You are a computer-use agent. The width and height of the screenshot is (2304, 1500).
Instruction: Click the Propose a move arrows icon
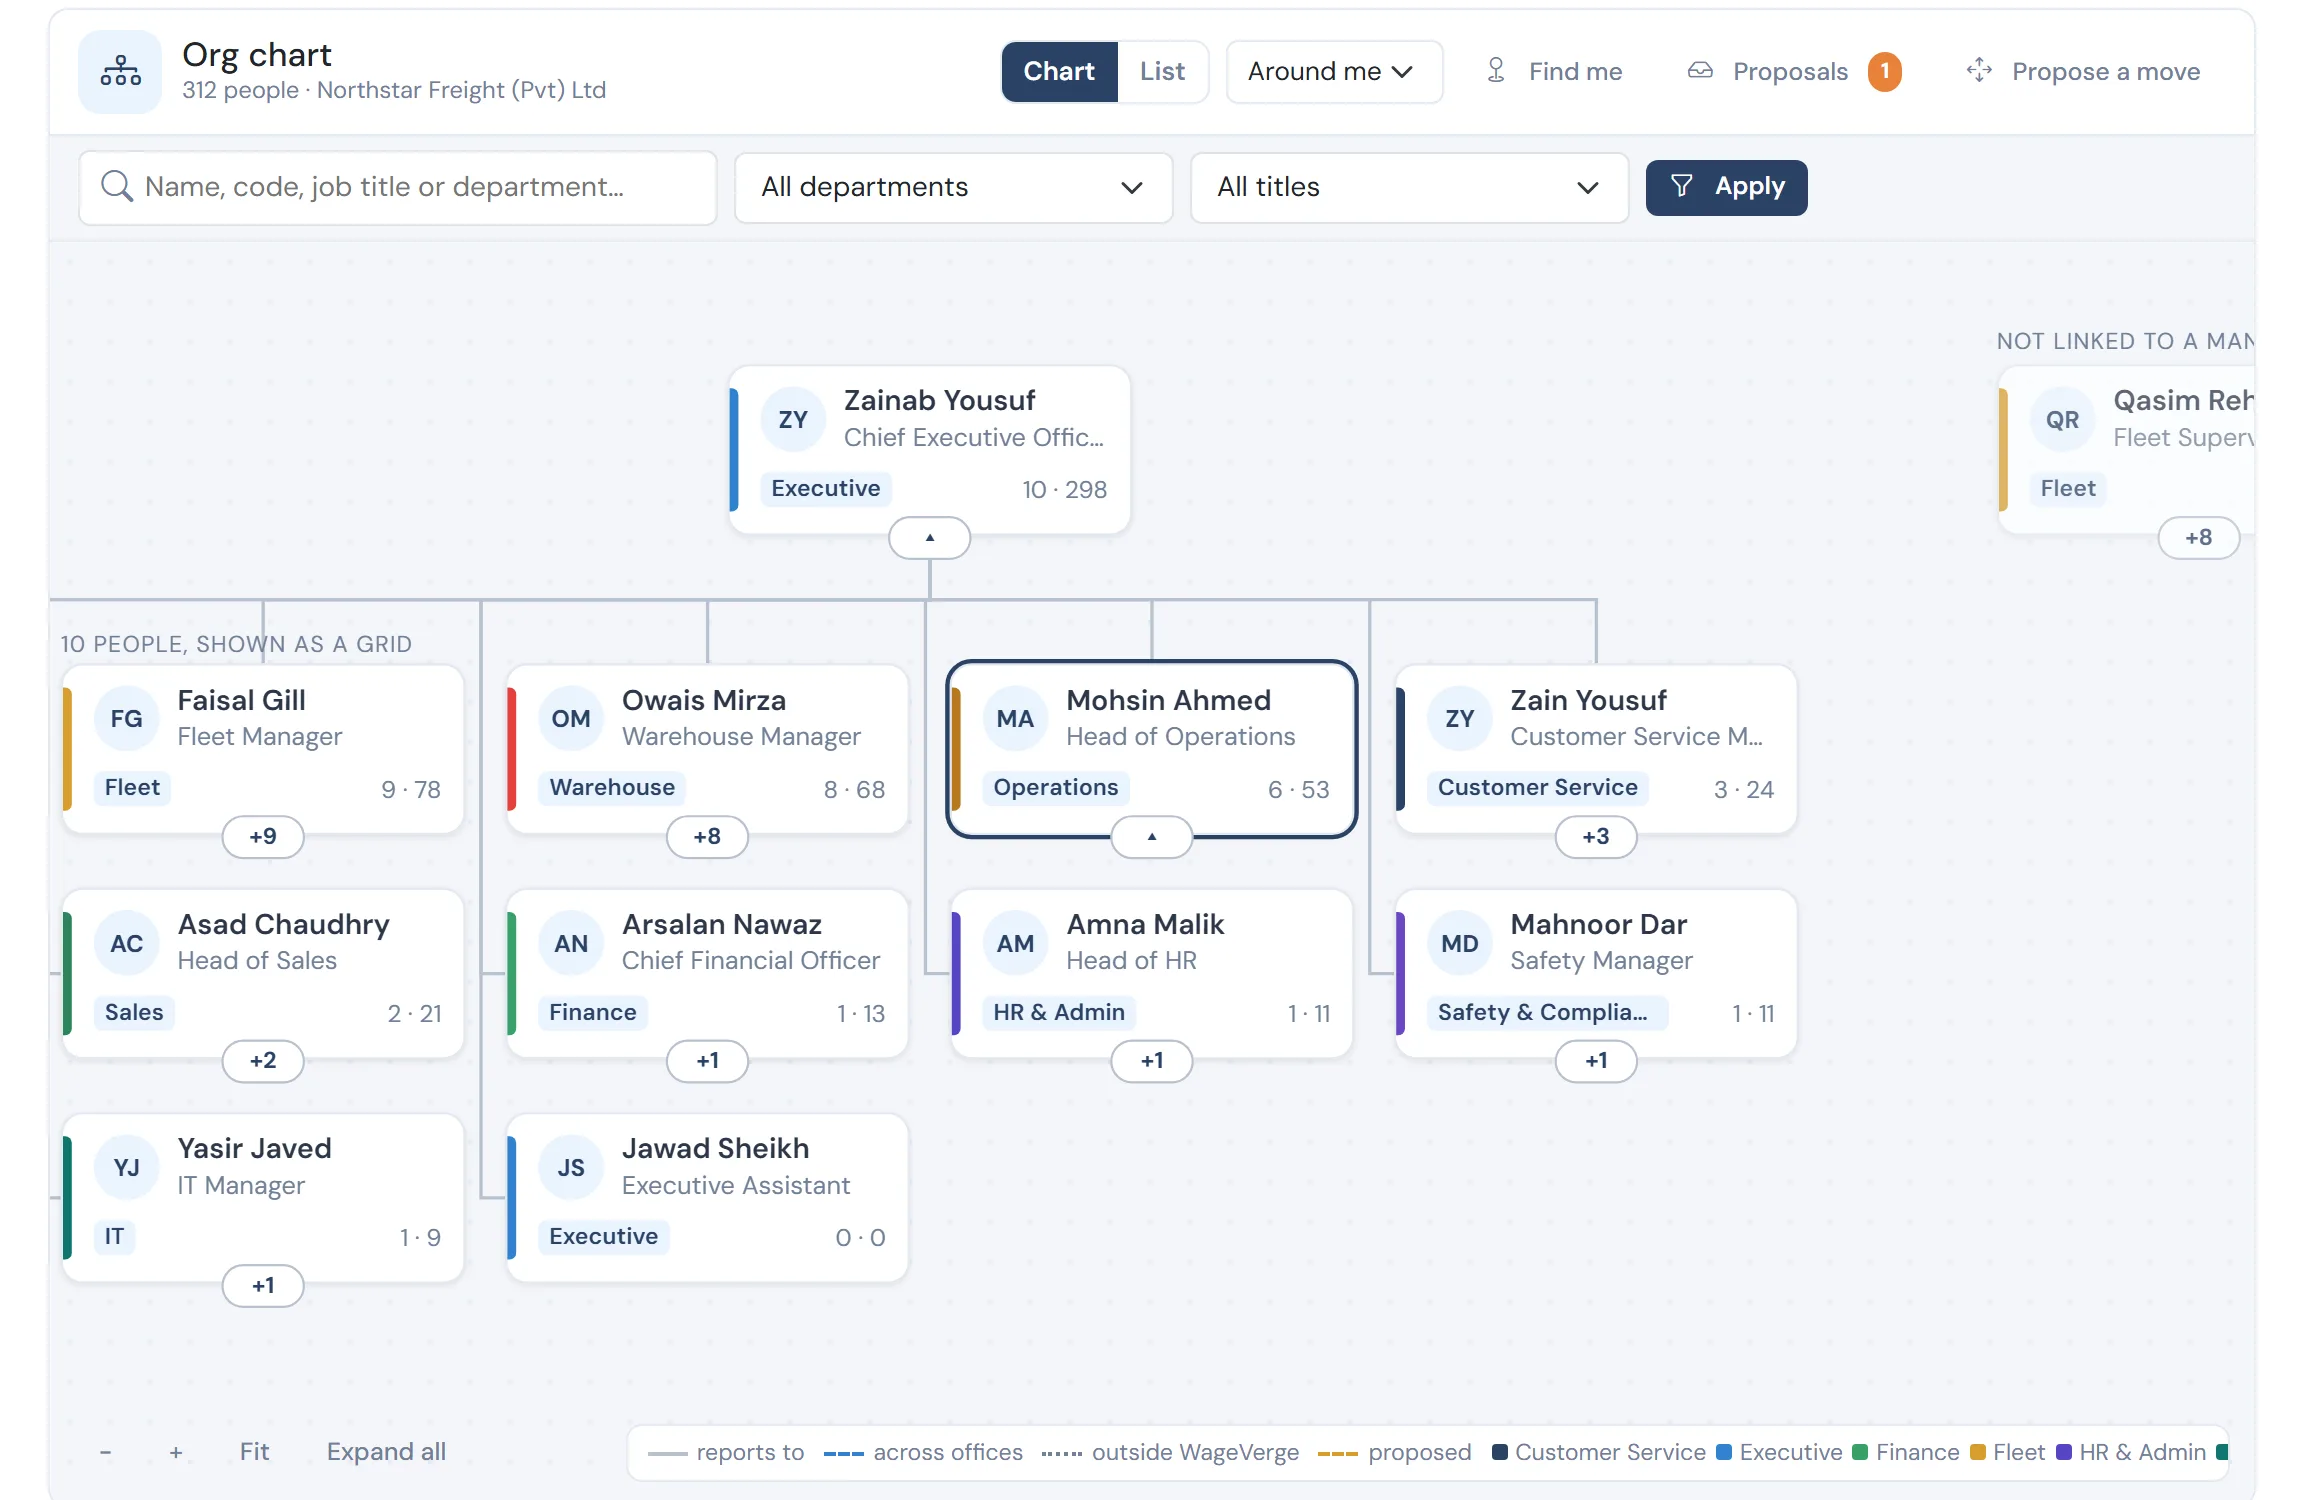[1979, 70]
